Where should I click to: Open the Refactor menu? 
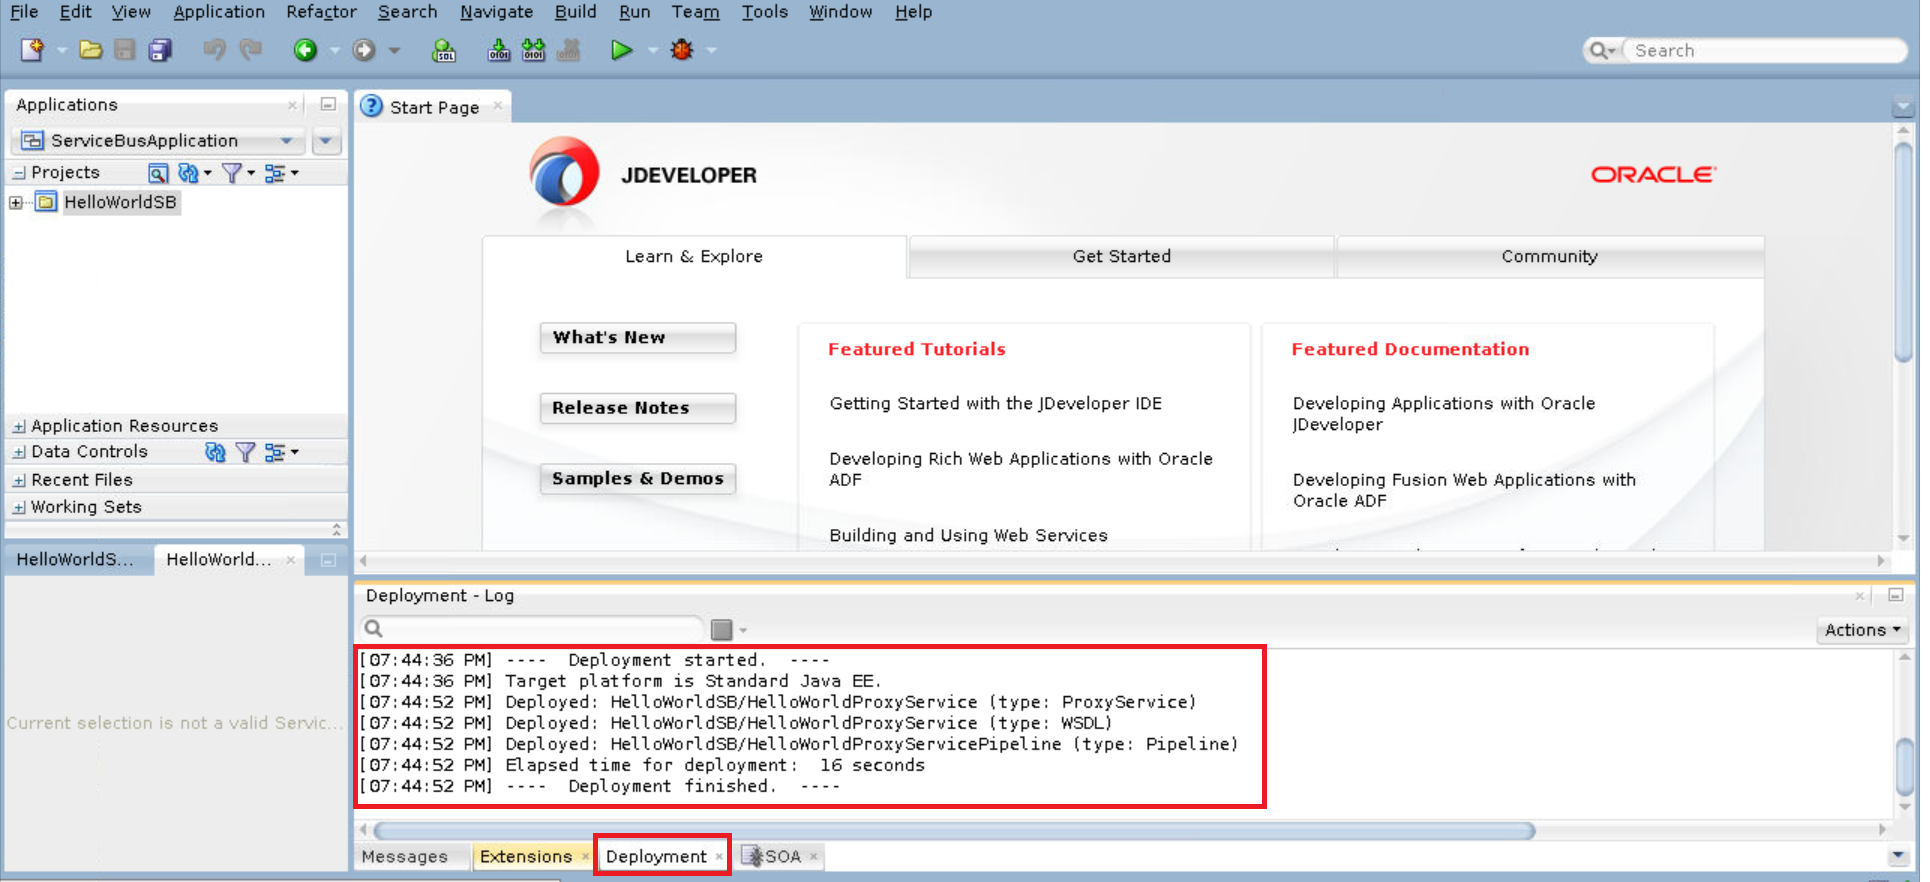[321, 12]
